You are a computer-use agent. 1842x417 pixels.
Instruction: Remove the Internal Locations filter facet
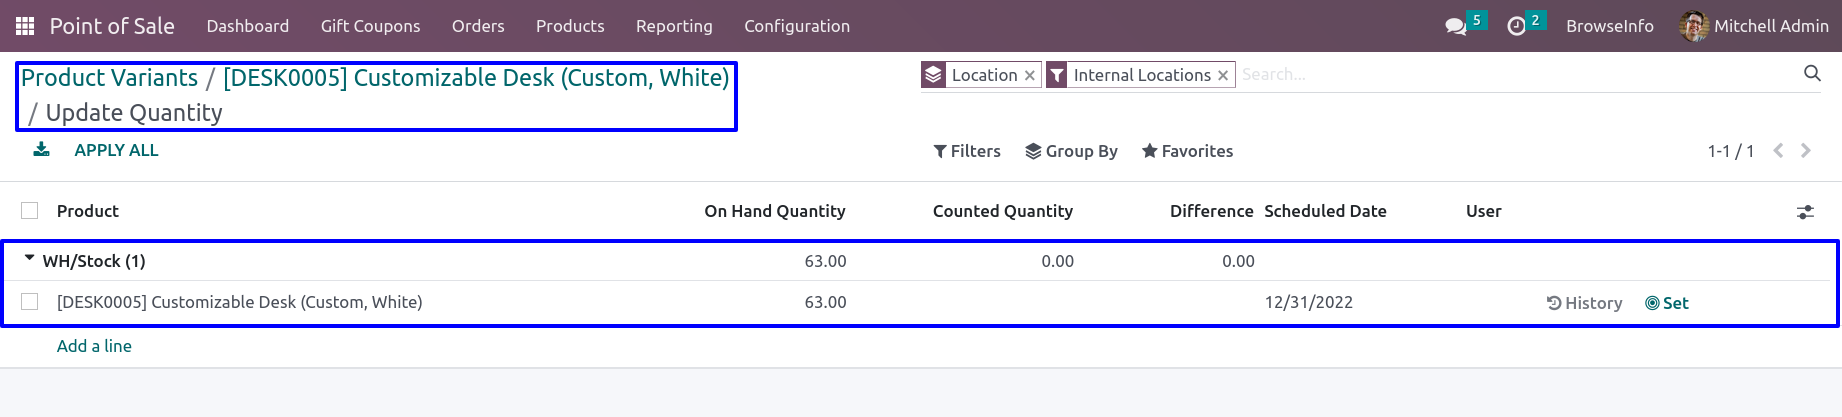1222,75
